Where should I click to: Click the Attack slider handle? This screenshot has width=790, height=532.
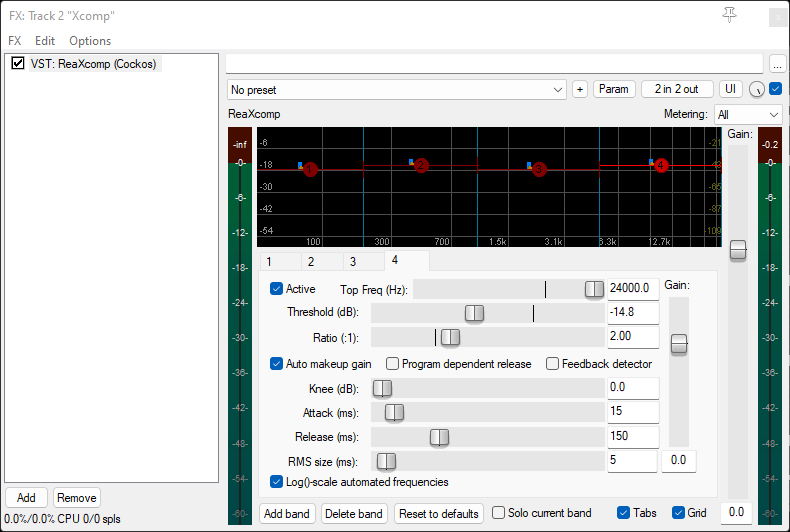[x=394, y=413]
